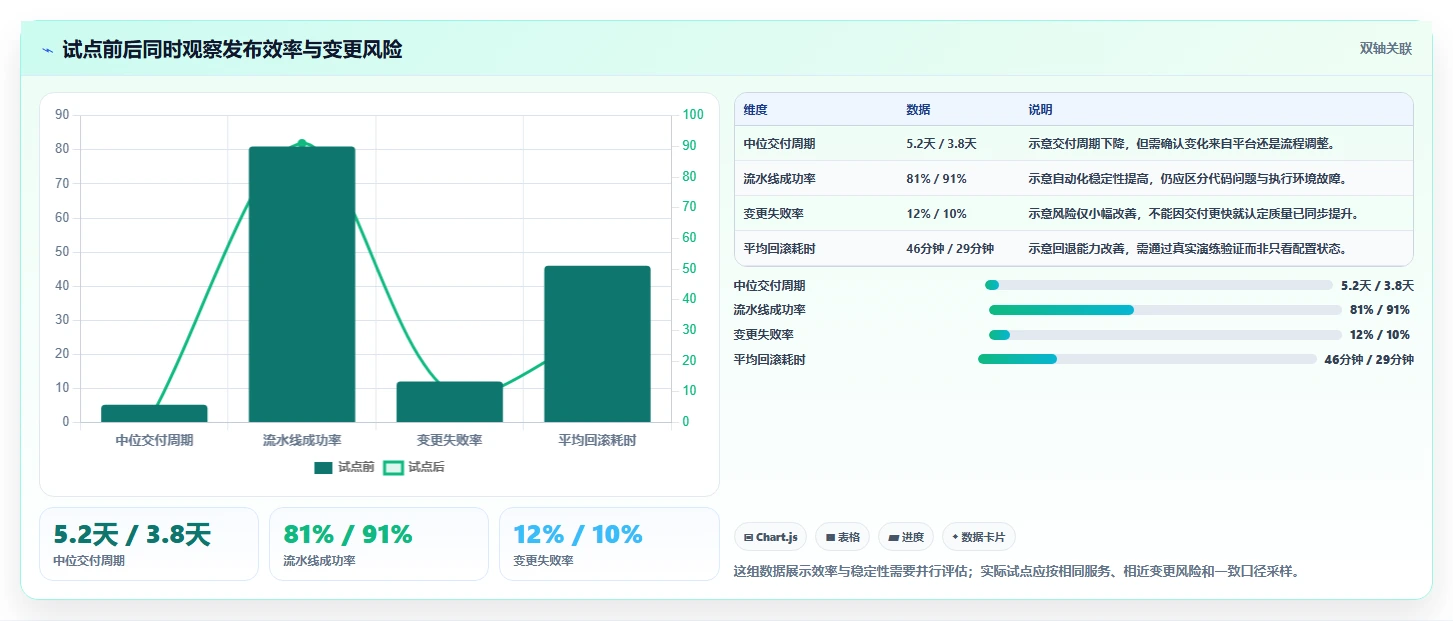1453x621 pixels.
Task: Click 流水线成功率 x-axis label
Action: click(302, 440)
